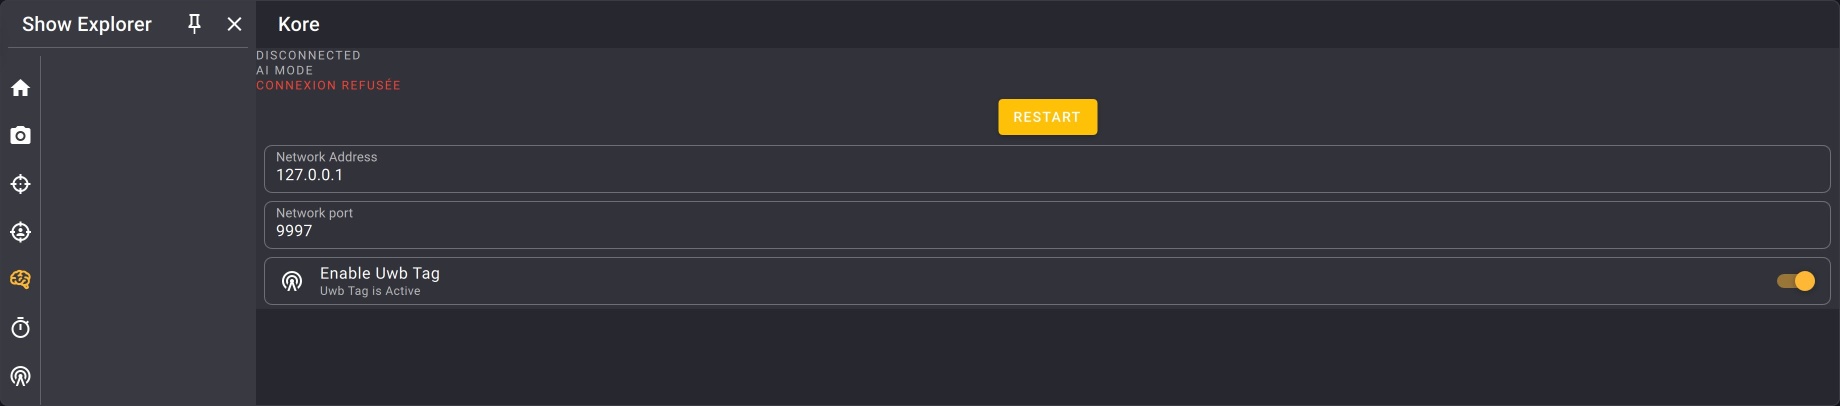
Task: Click the signal icon beside Enable Uwb Tag
Action: pos(292,281)
